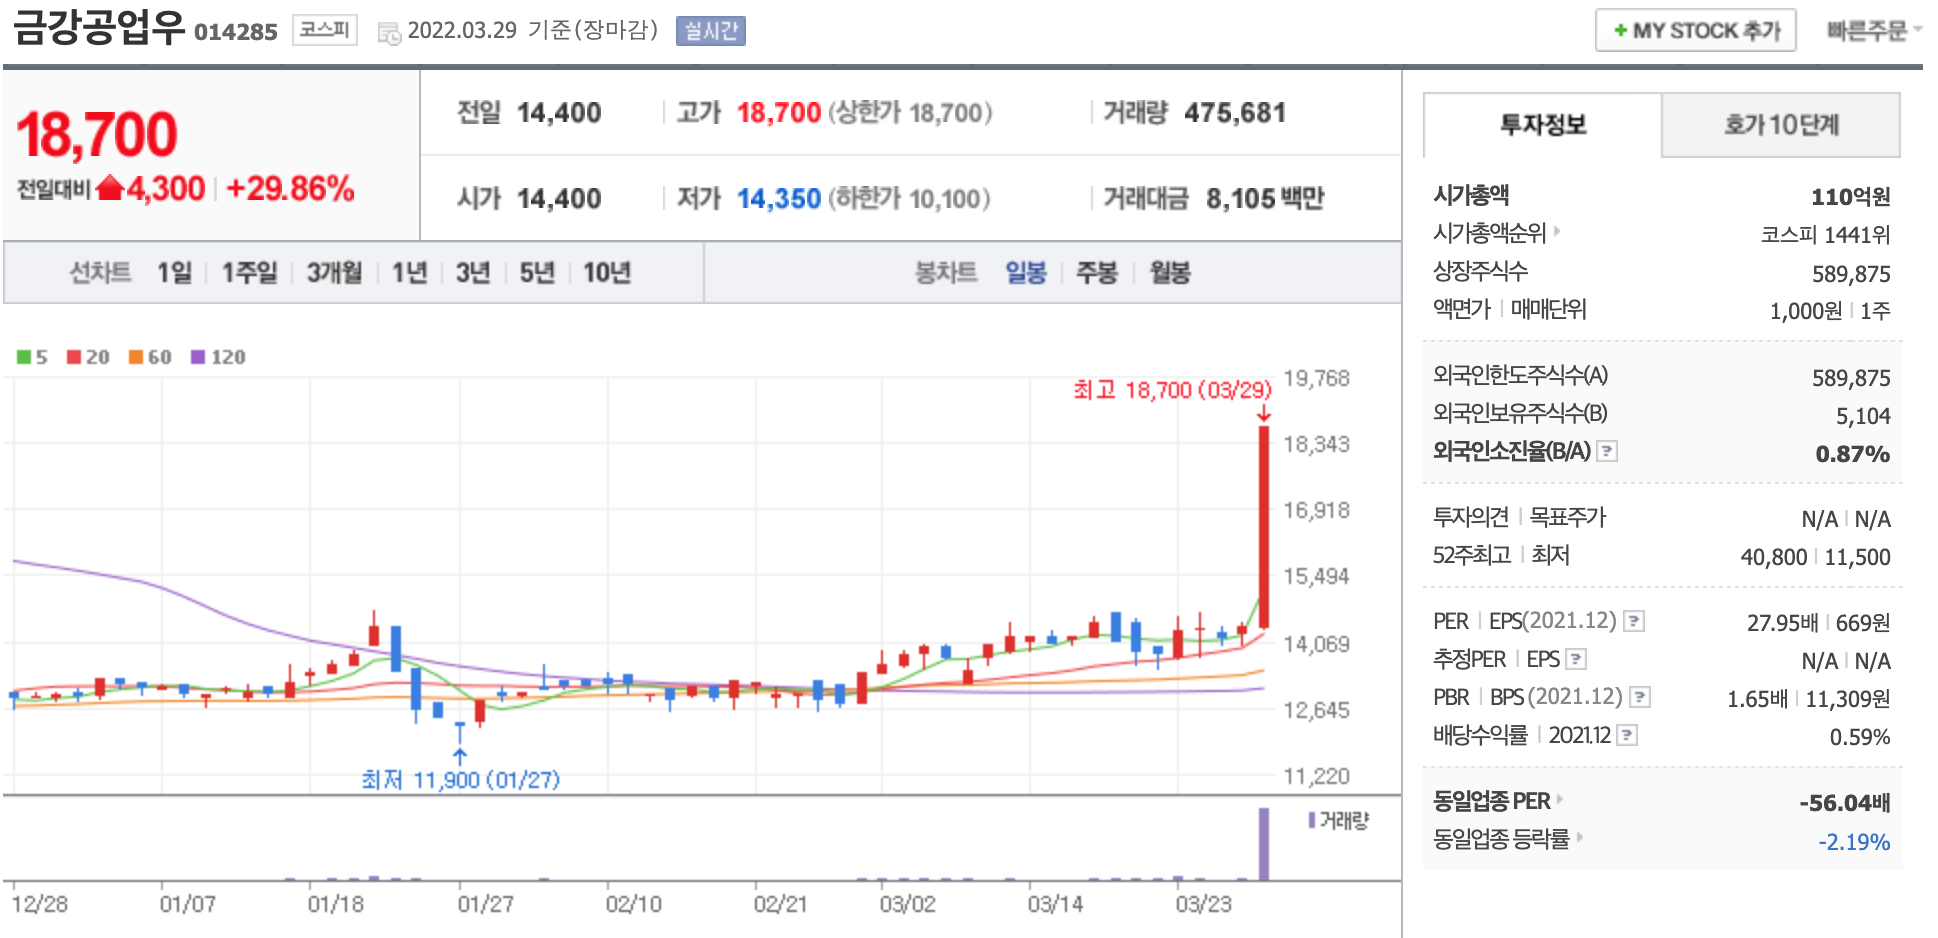Open the 빠른주문 dropdown
1938x938 pixels.
coord(1874,31)
